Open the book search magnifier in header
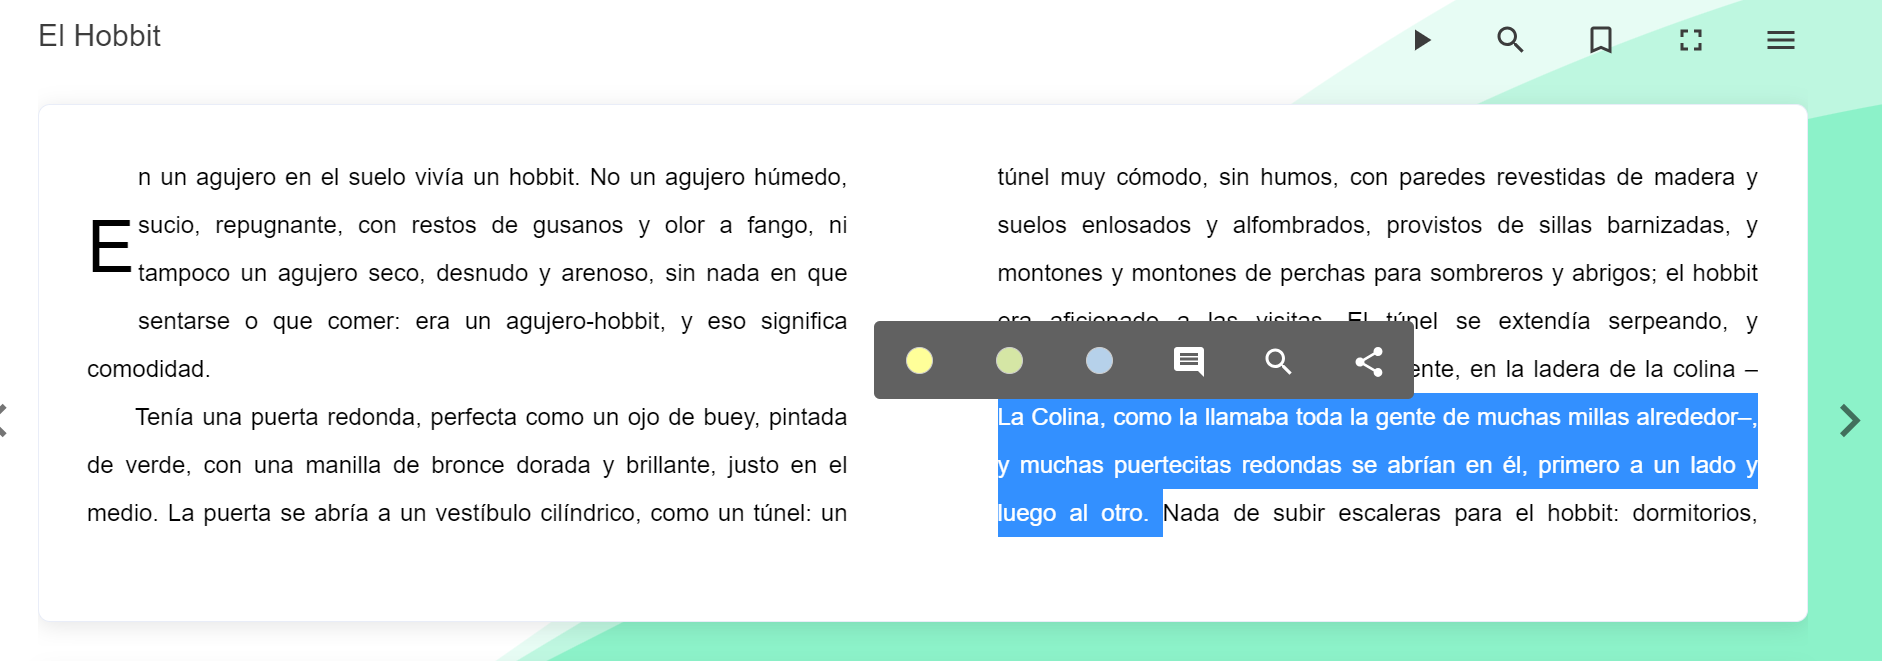Viewport: 1882px width, 661px height. click(x=1510, y=40)
